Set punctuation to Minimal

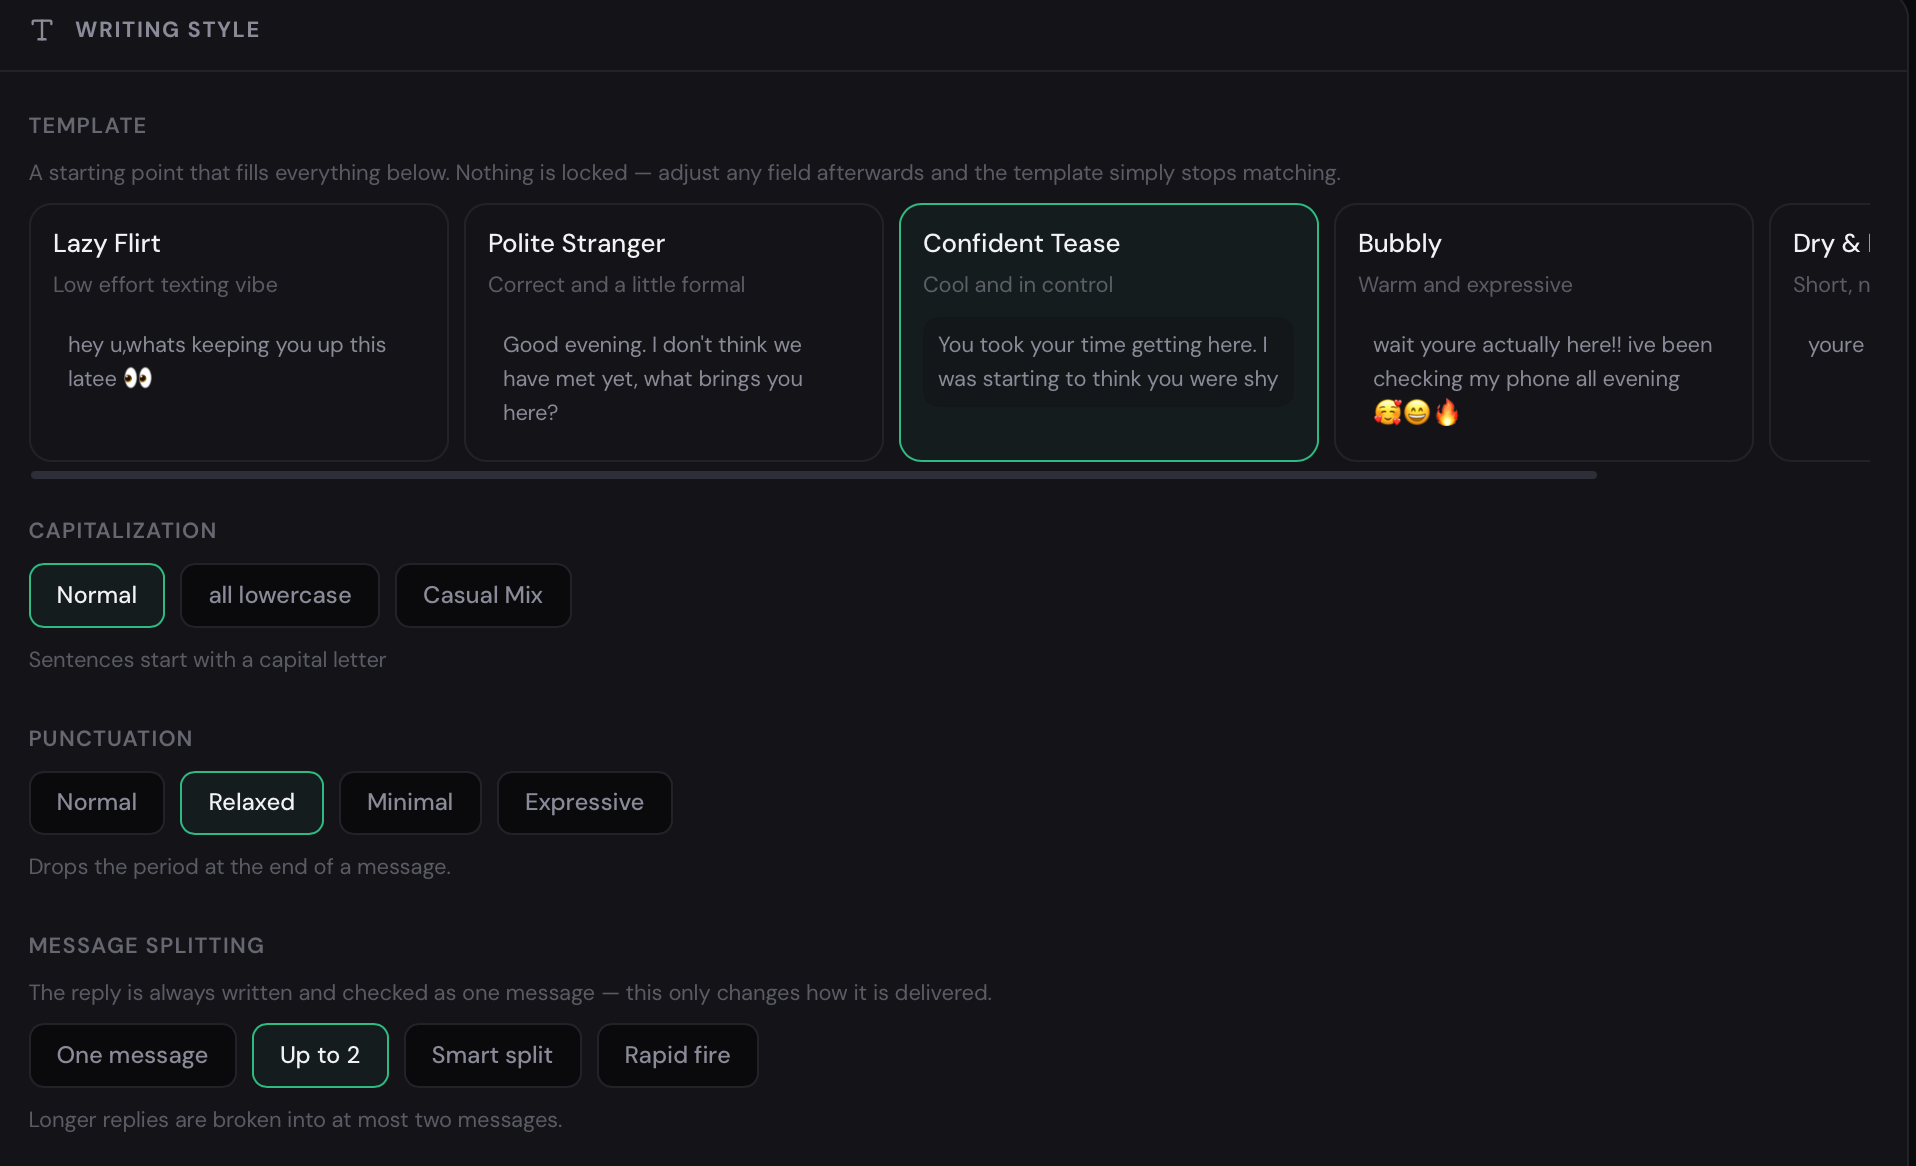click(410, 802)
